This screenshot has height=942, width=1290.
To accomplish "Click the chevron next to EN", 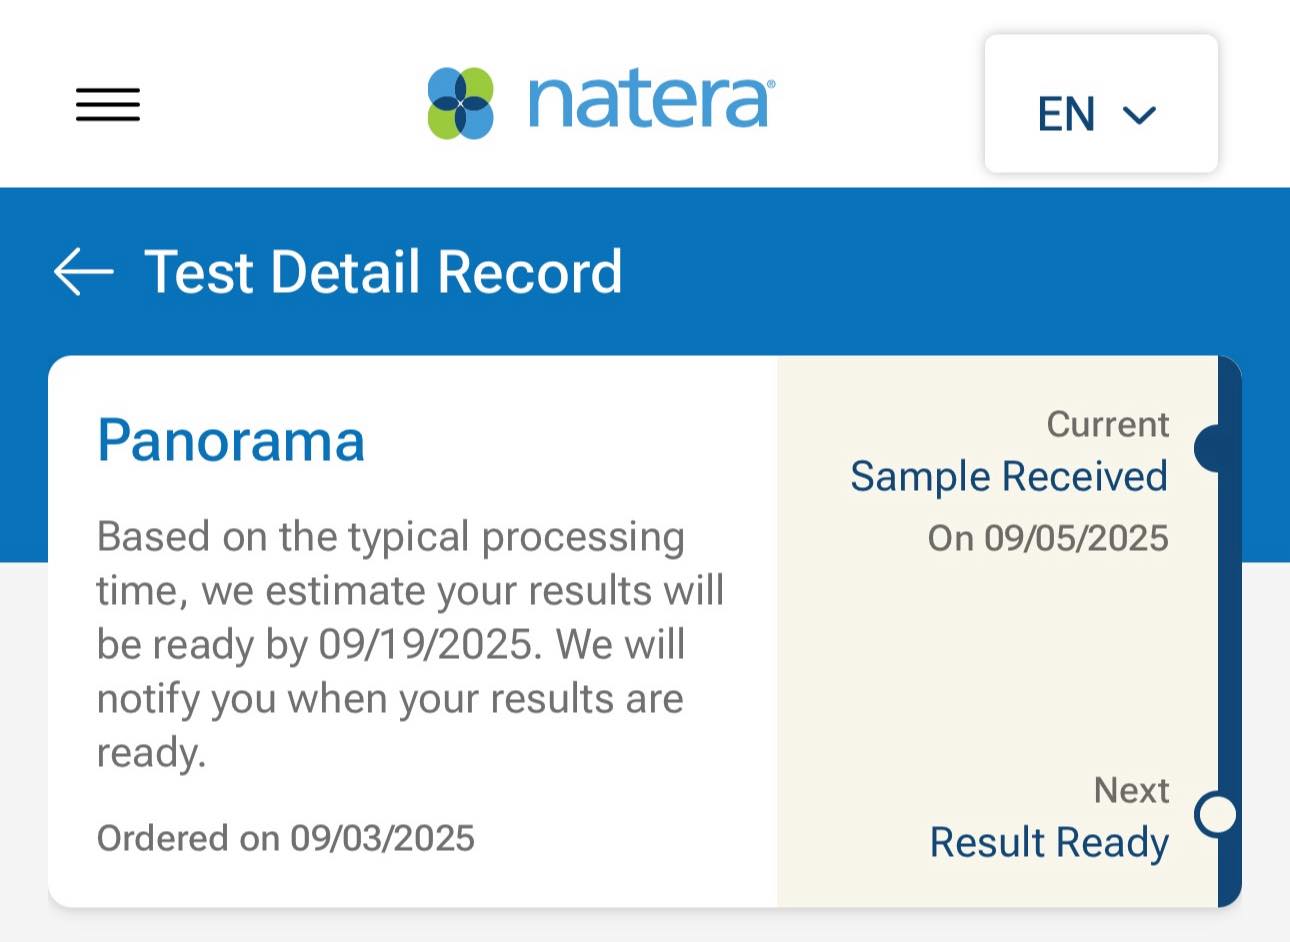I will pyautogui.click(x=1140, y=115).
